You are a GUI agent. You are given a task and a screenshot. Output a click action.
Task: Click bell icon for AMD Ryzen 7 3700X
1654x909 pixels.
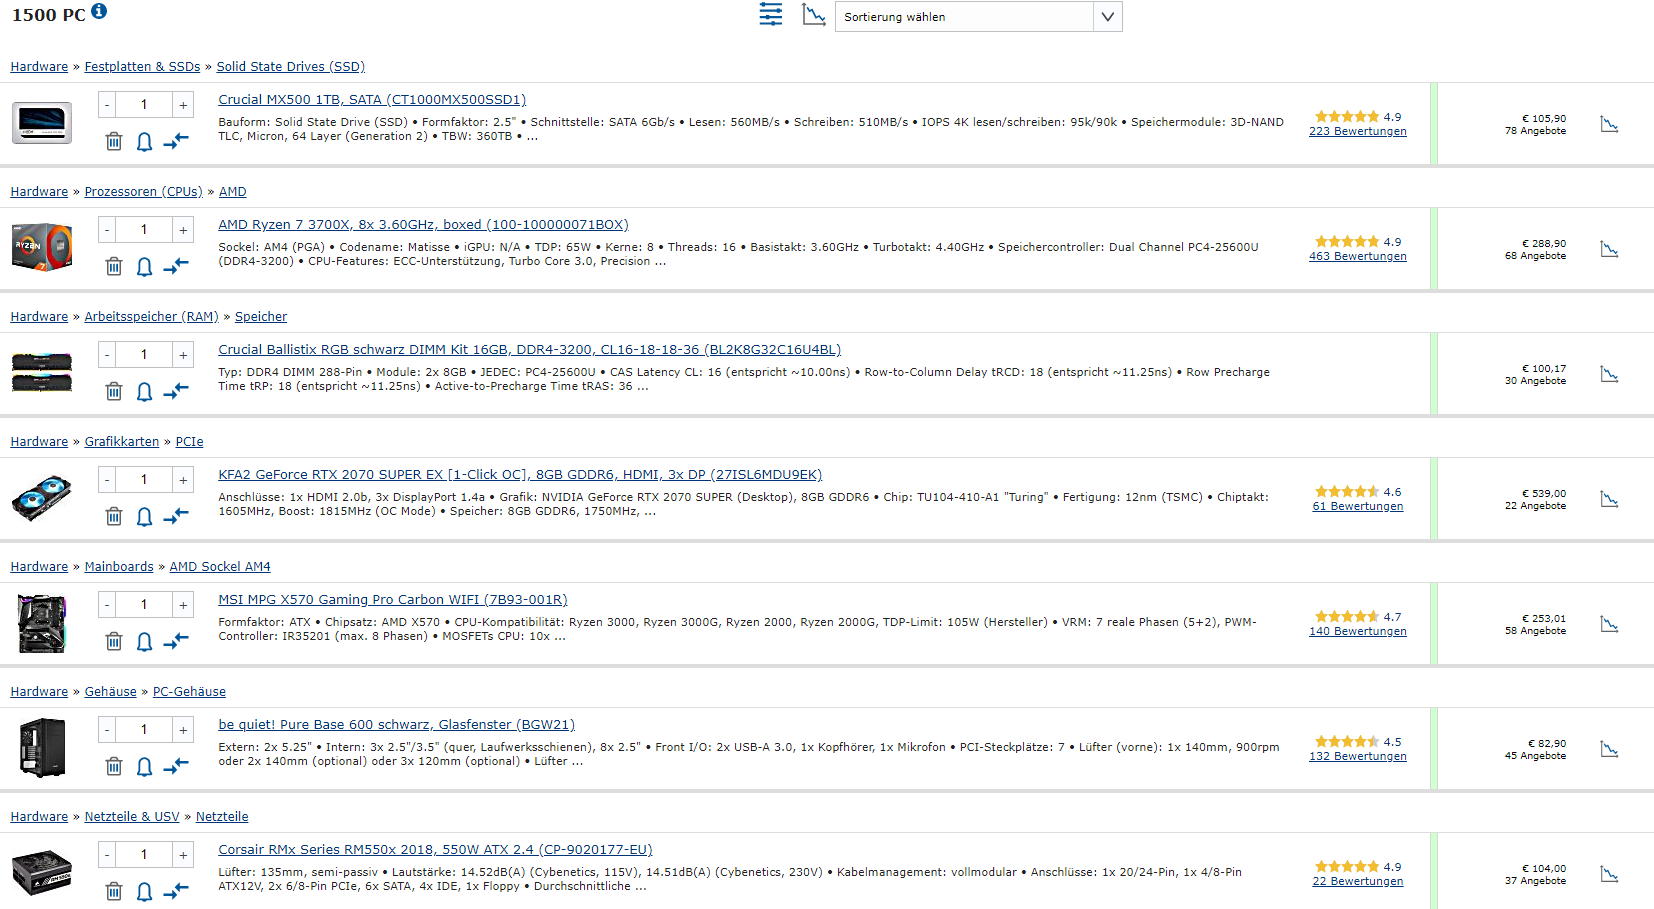(144, 267)
